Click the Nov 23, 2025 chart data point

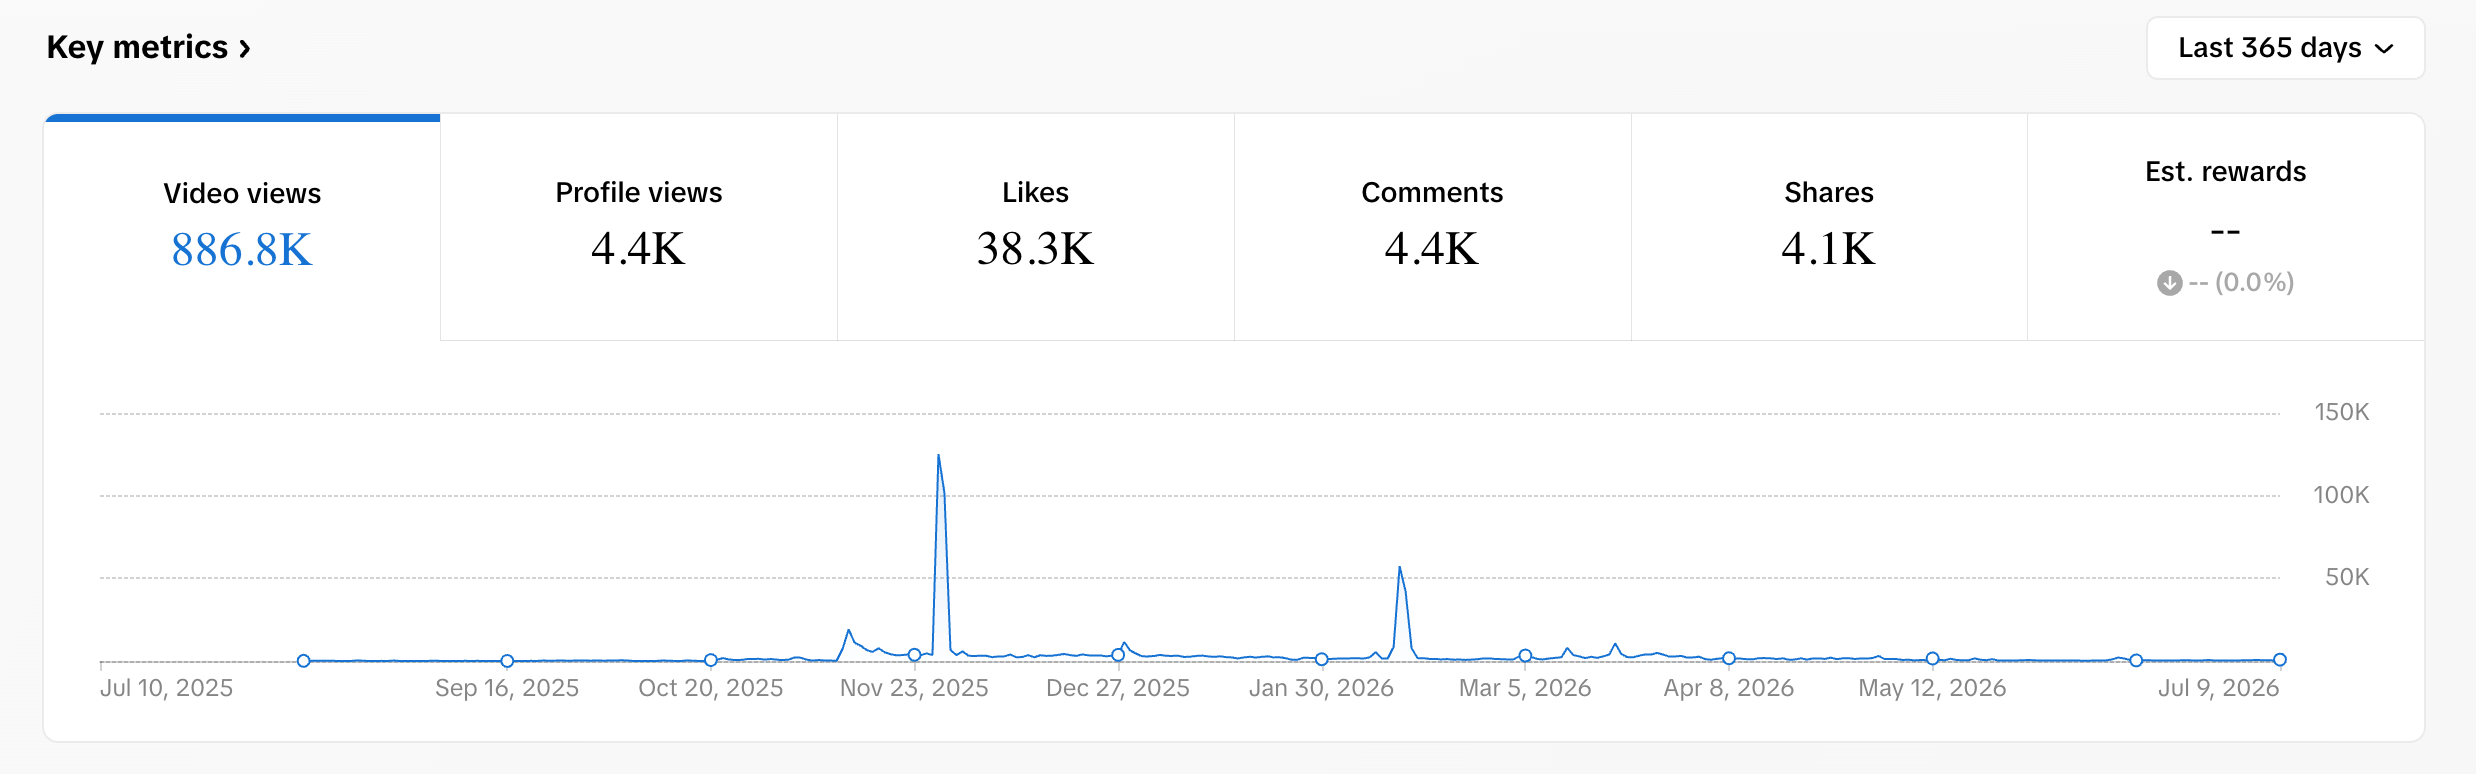914,655
